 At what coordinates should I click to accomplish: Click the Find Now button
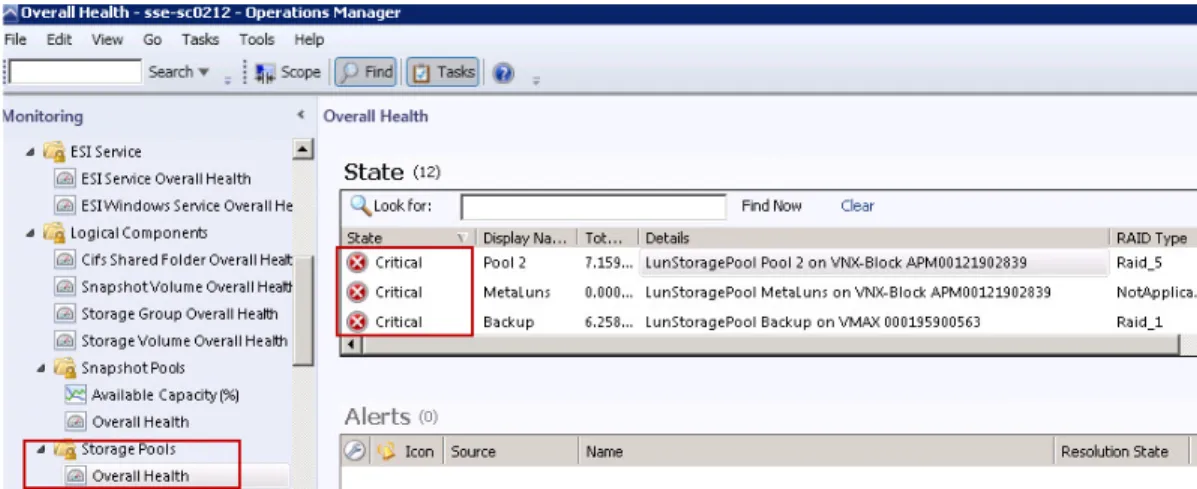(772, 206)
